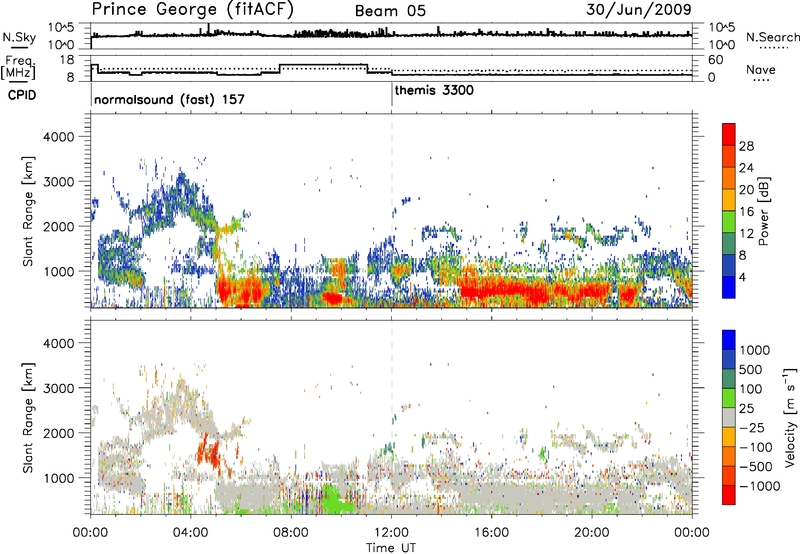Click the green velocity patch near 09:30 UT
800x554 pixels.
click(334, 499)
